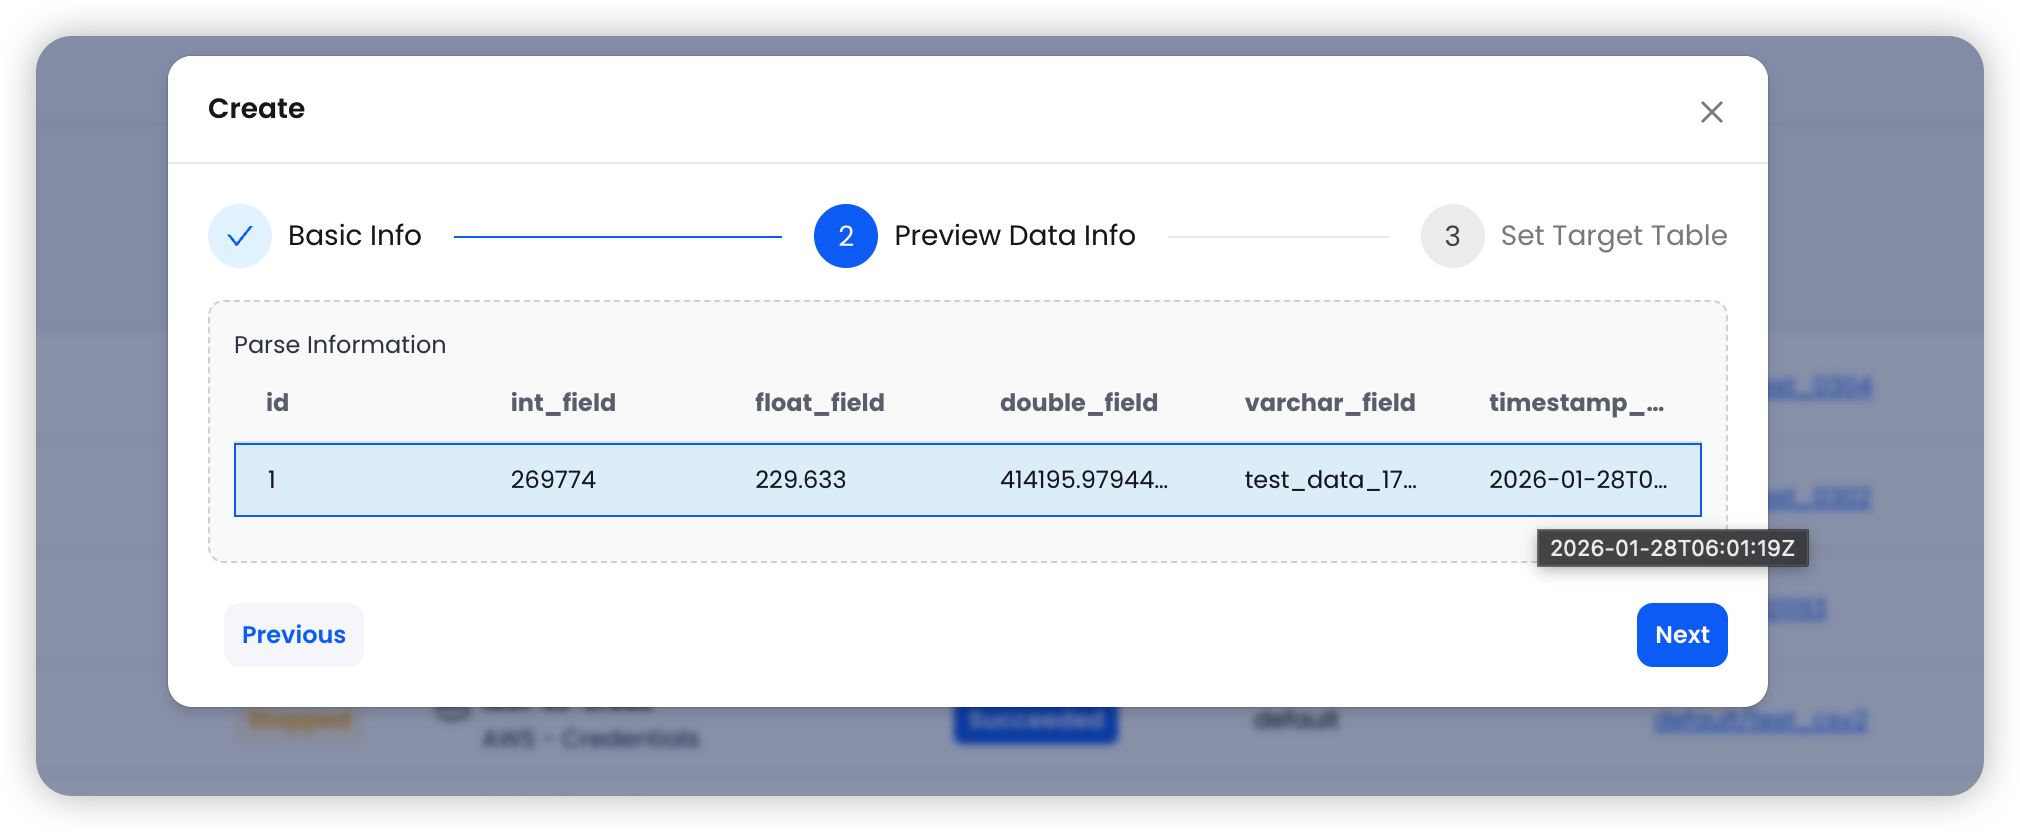Click the step 3 circle icon
Image resolution: width=2020 pixels, height=832 pixels.
[1452, 236]
